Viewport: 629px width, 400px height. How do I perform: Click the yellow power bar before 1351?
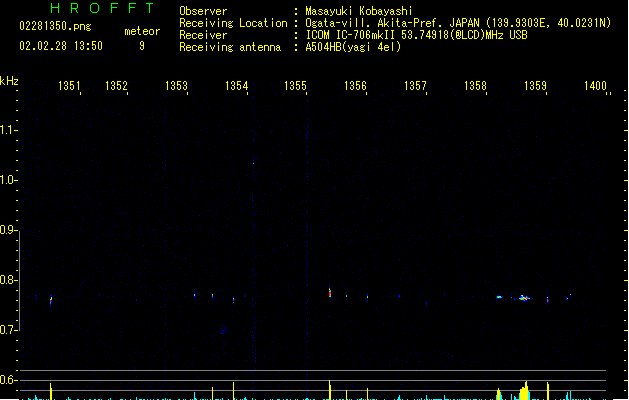(x=51, y=391)
